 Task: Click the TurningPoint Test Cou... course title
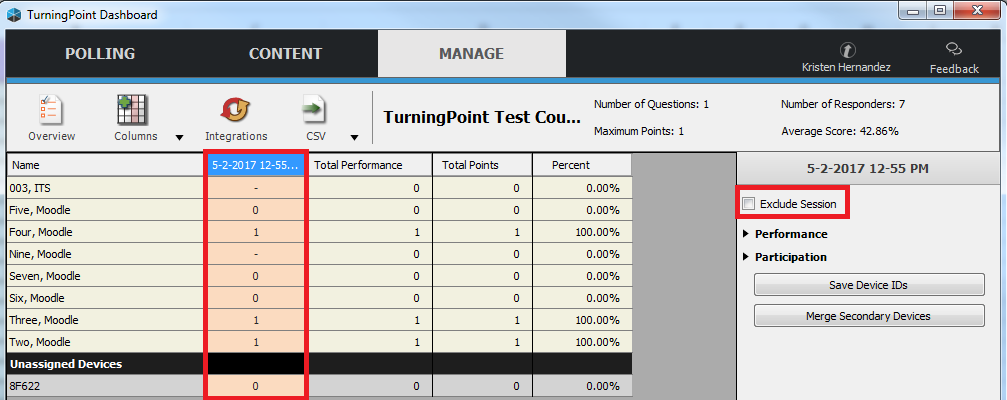point(482,117)
